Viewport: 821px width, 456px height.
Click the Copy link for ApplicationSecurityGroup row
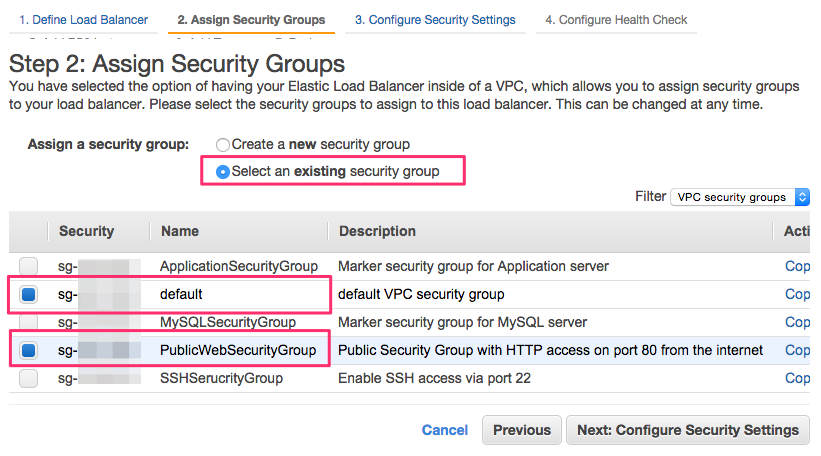coord(797,266)
